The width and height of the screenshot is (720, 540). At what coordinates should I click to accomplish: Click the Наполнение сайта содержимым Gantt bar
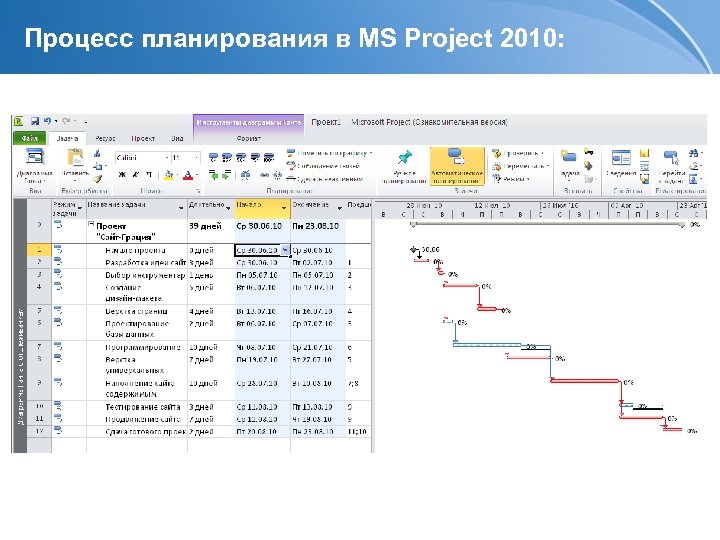coord(585,380)
